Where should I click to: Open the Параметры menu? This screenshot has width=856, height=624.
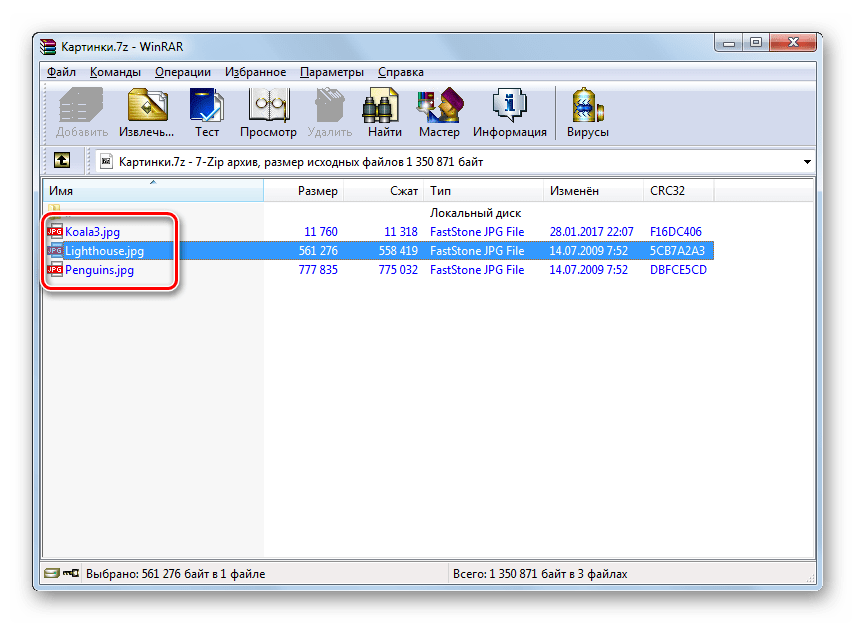(332, 72)
